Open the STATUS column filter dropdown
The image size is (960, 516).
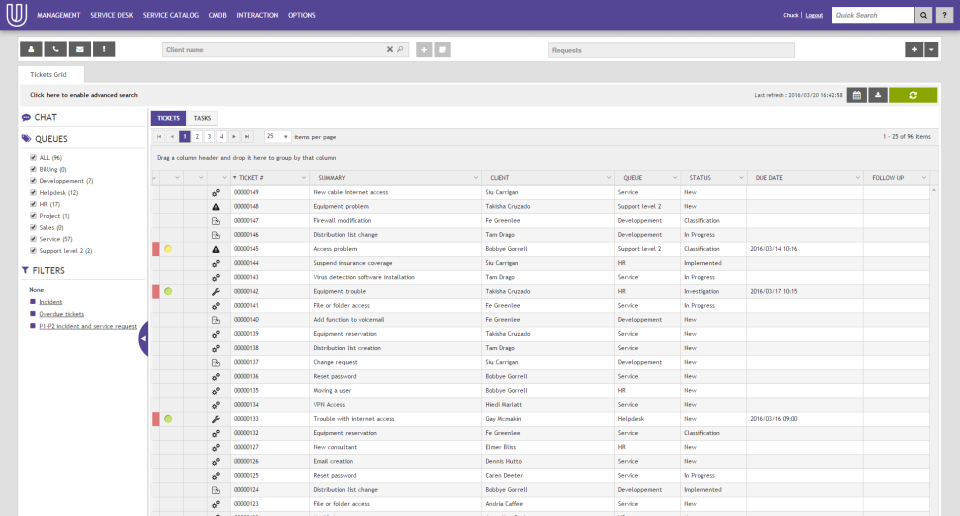tap(741, 178)
